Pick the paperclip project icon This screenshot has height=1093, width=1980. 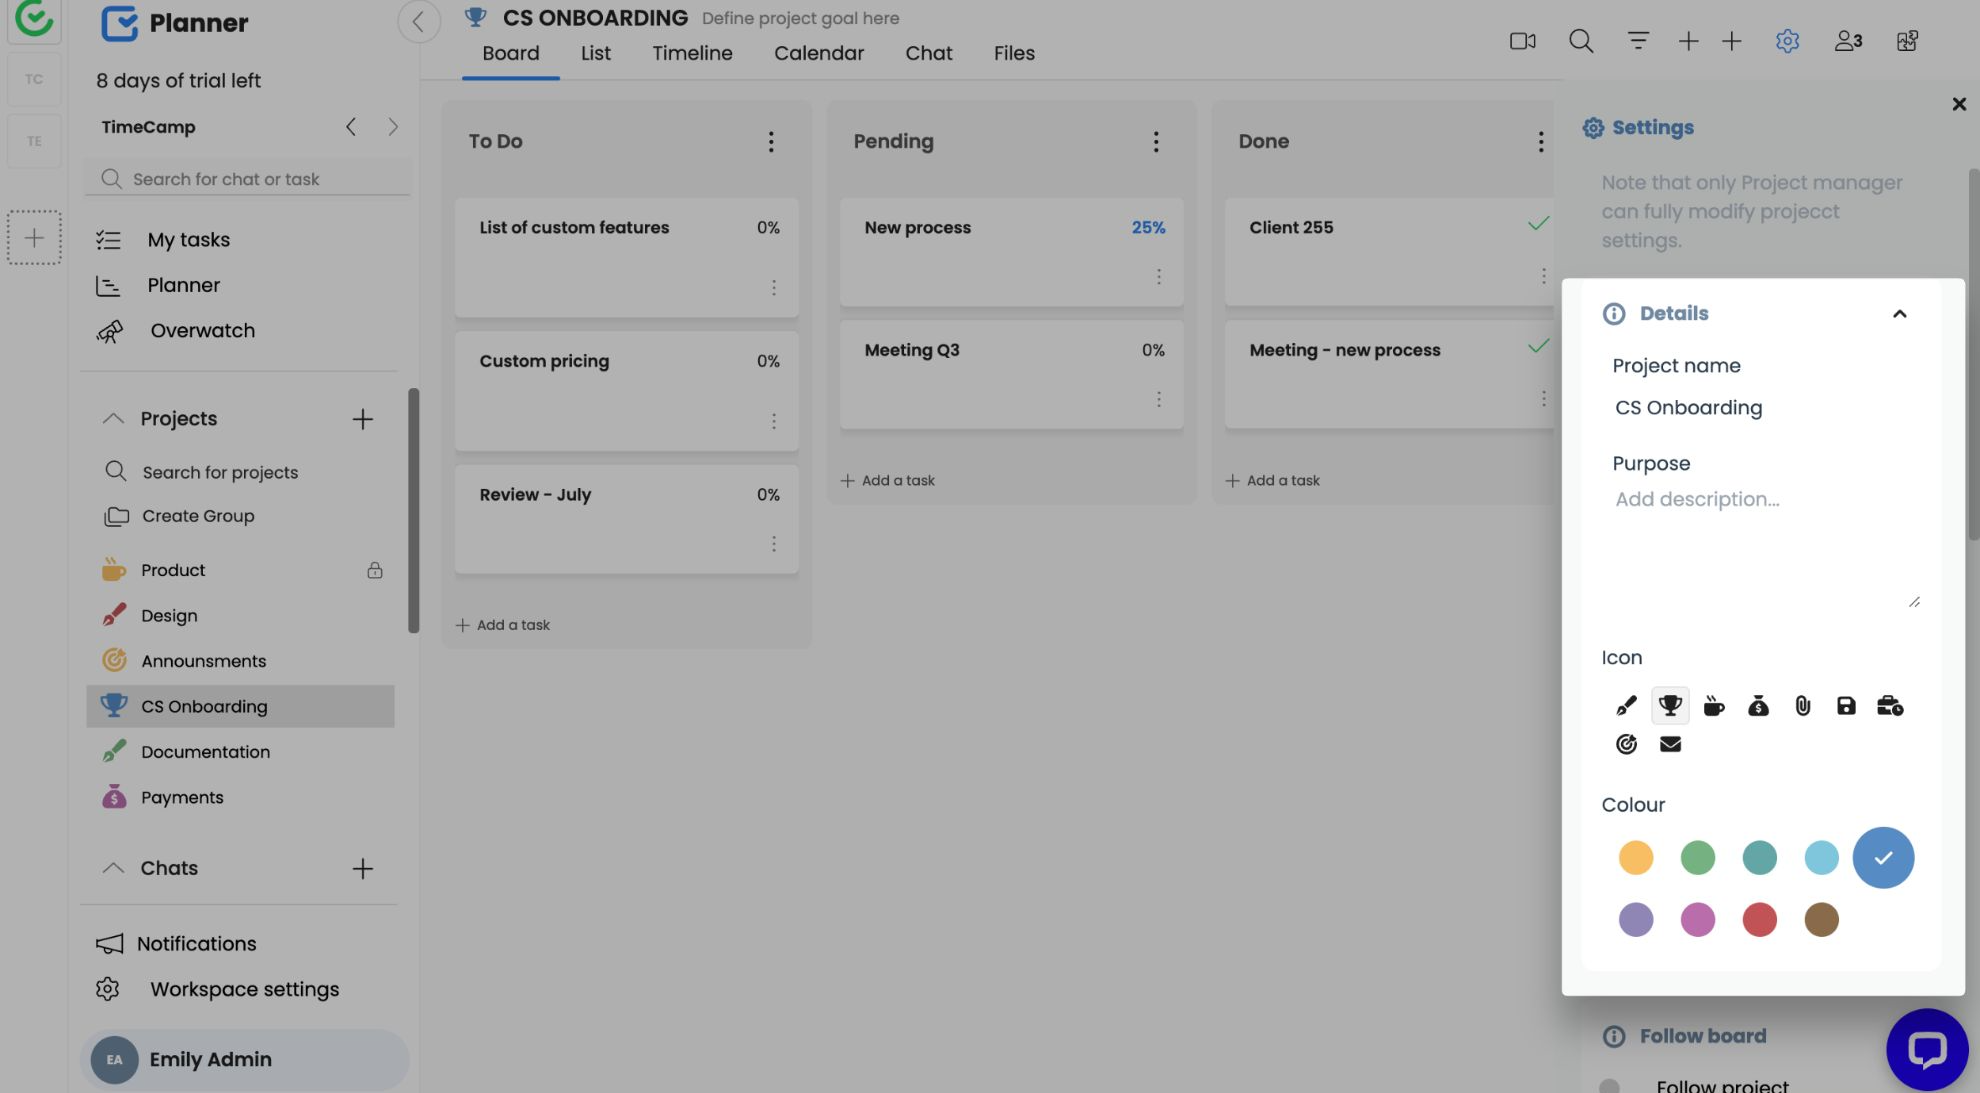tap(1802, 706)
